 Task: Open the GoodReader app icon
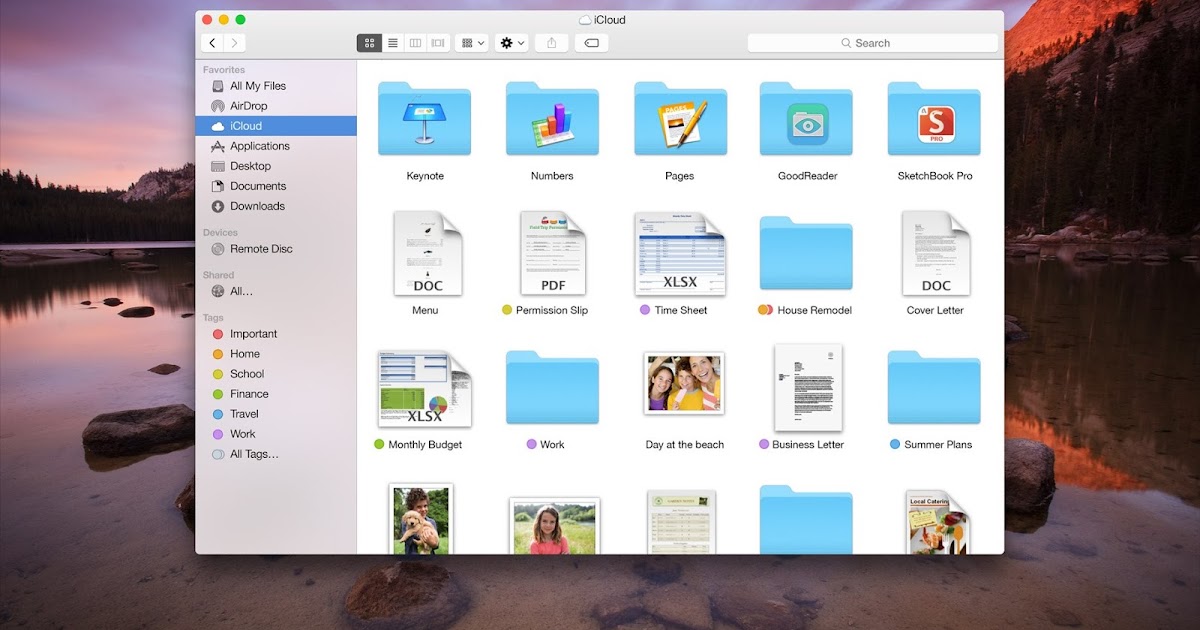(x=806, y=119)
